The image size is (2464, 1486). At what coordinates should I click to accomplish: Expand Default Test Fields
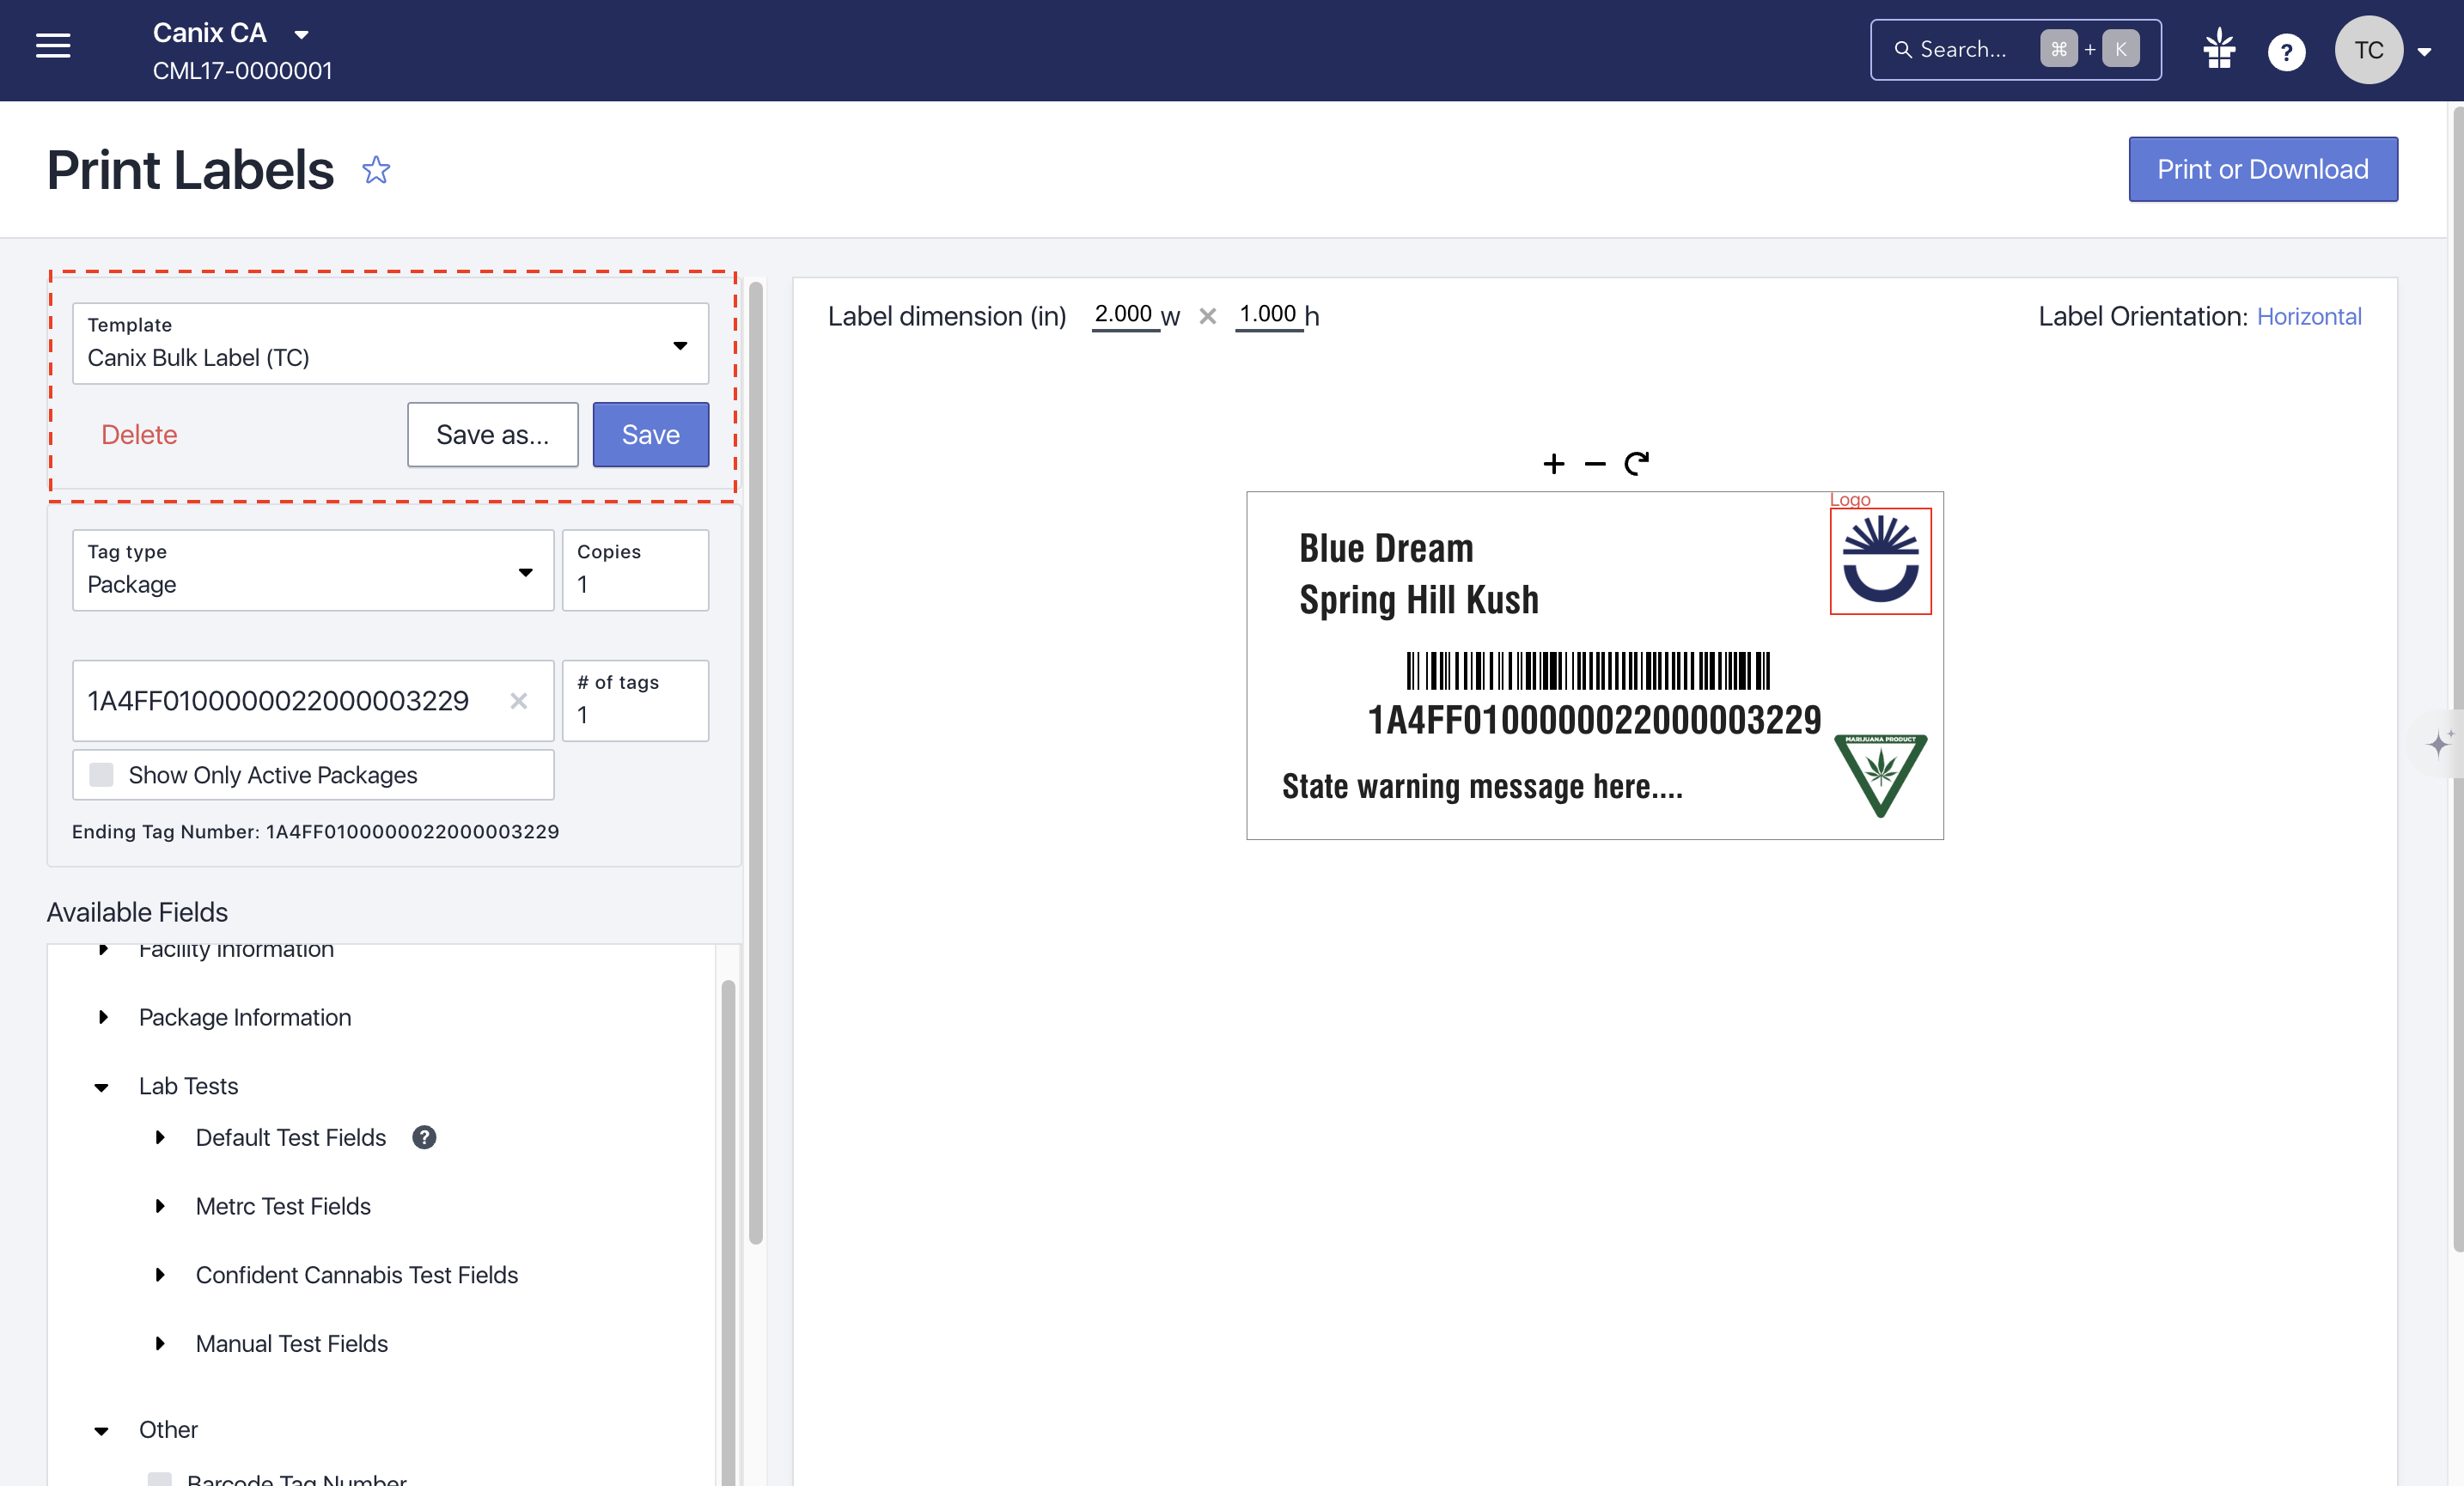coord(159,1138)
